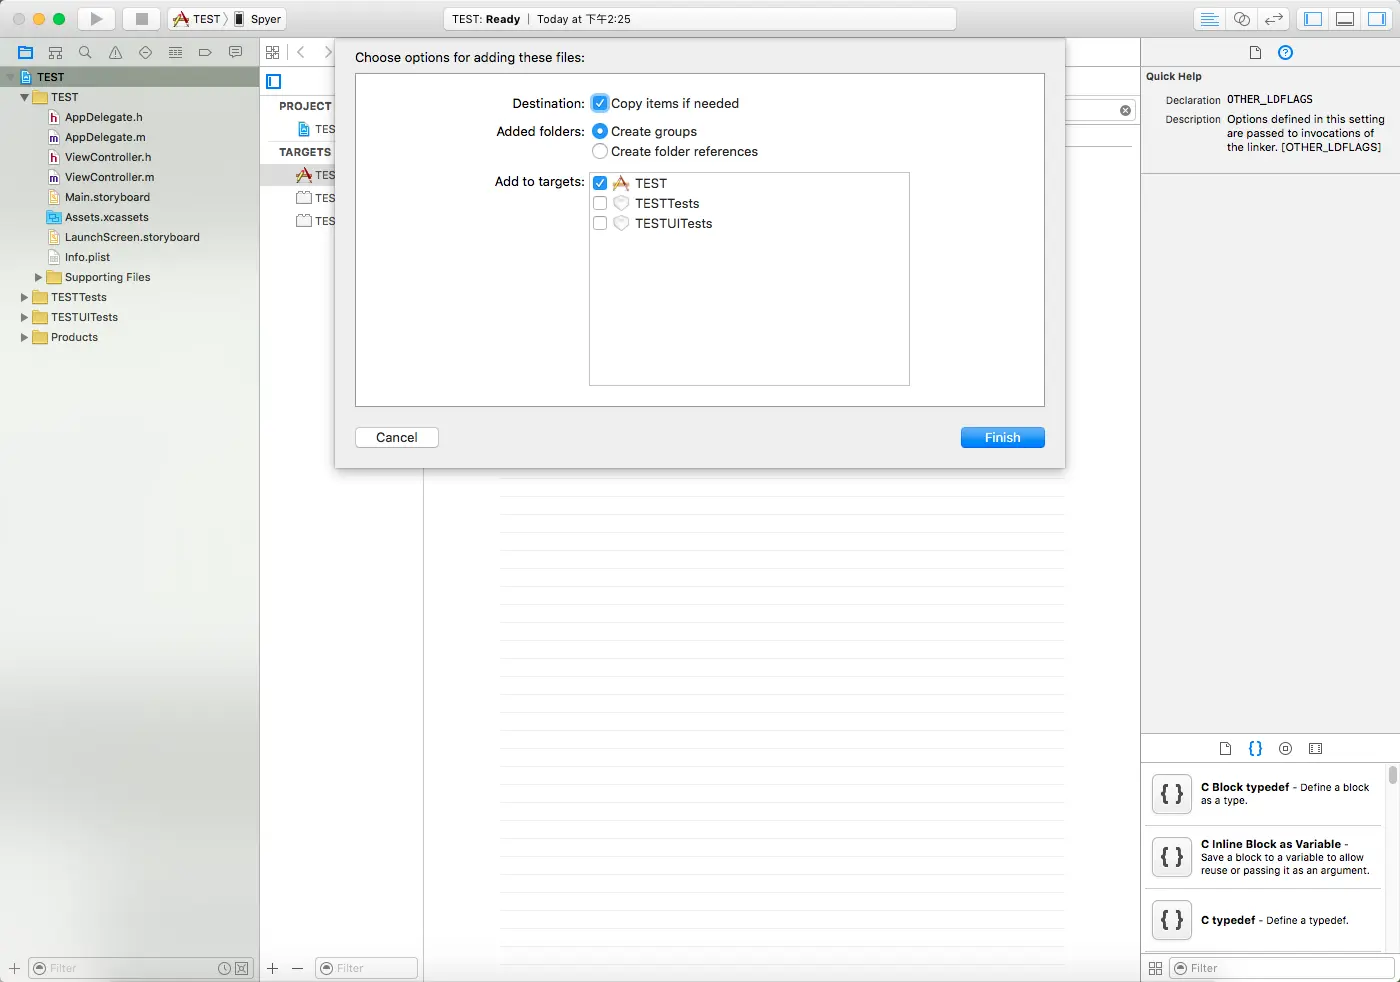Toggle the Utilities pane visibility
Viewport: 1400px width, 982px height.
coord(1377,19)
